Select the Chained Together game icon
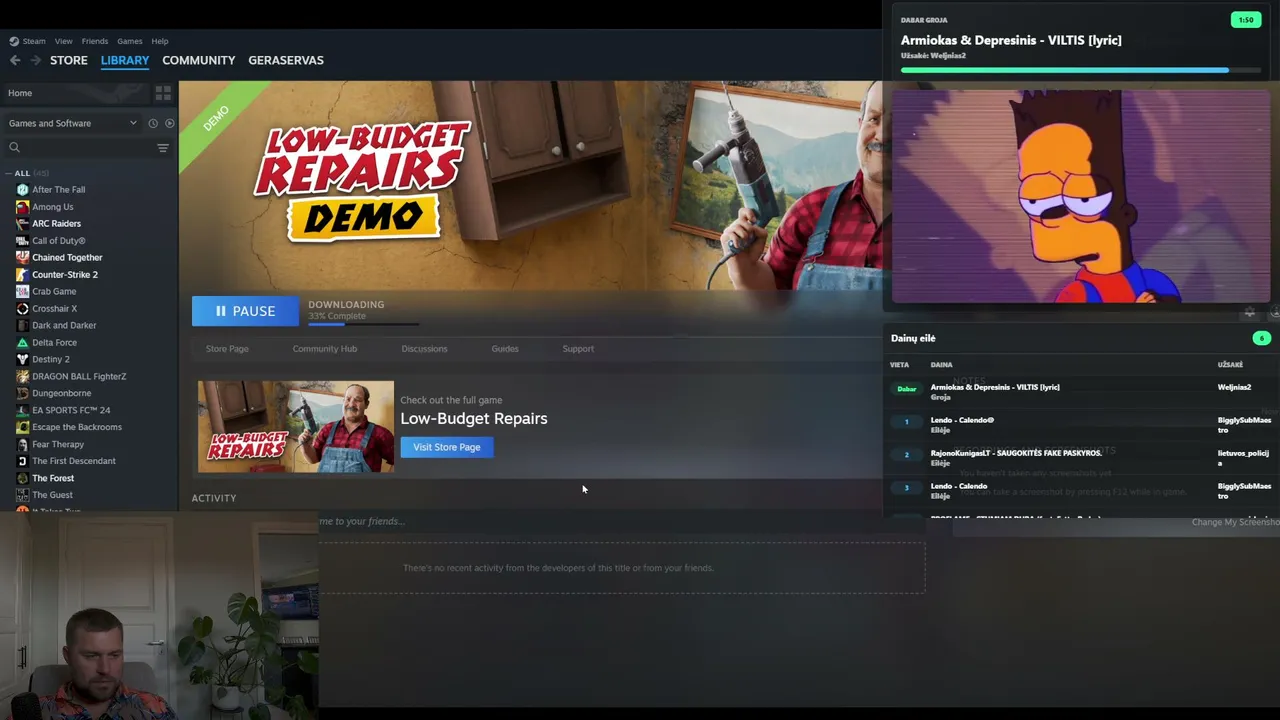Image resolution: width=1280 pixels, height=720 pixels. (x=22, y=258)
